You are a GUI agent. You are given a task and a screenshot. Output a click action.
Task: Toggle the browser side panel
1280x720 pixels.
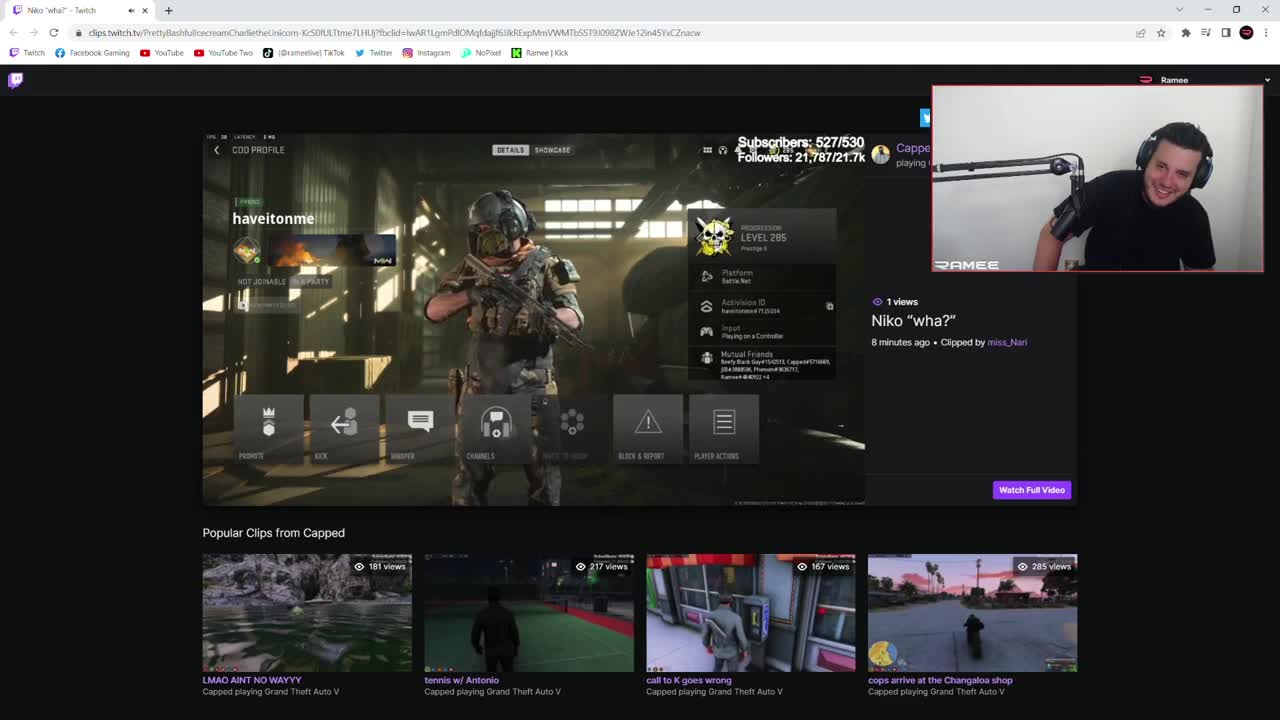[x=1226, y=32]
